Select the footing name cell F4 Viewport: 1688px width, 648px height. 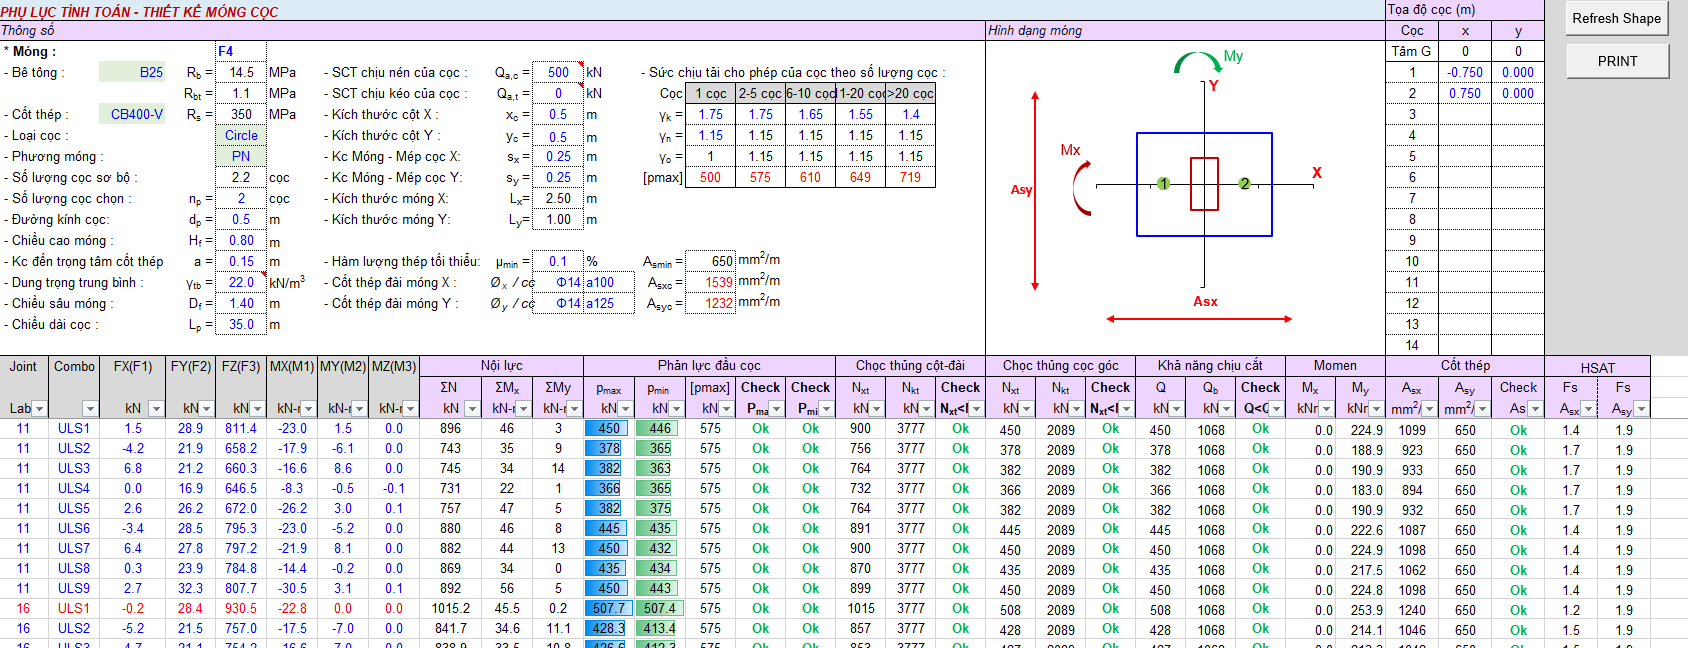241,51
